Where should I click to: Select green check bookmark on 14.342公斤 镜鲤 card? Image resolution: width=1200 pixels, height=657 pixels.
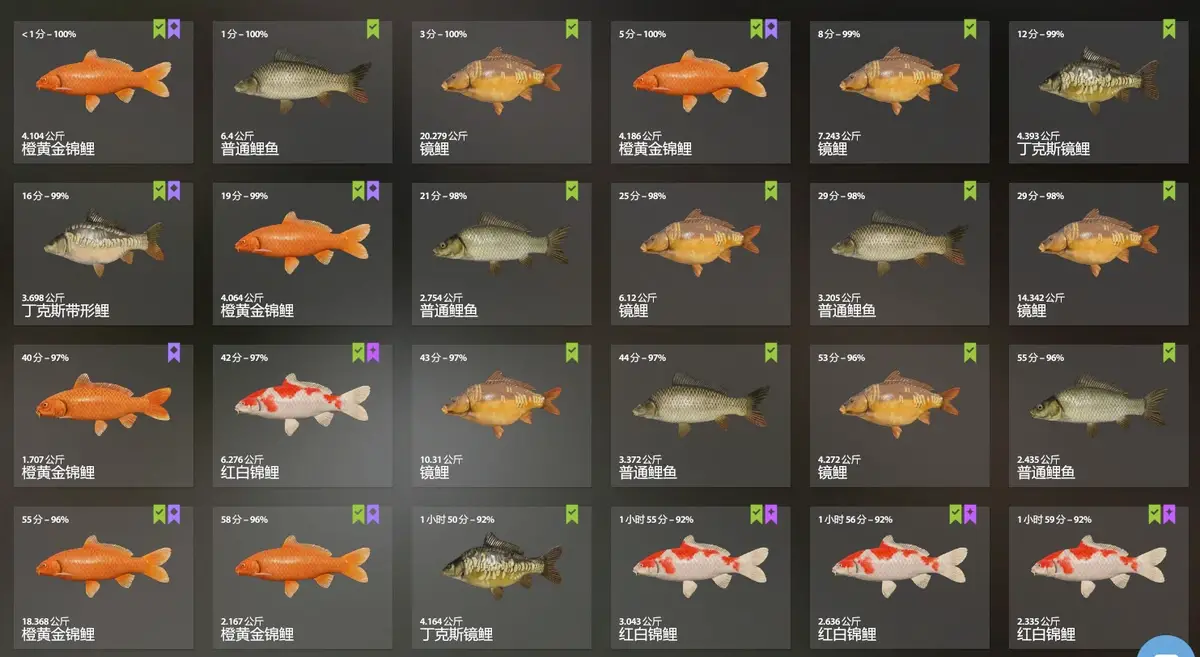[1169, 190]
